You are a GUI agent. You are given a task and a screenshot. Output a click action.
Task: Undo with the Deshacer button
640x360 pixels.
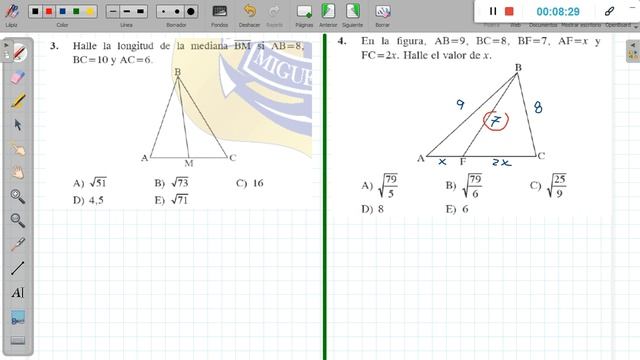coord(249,11)
